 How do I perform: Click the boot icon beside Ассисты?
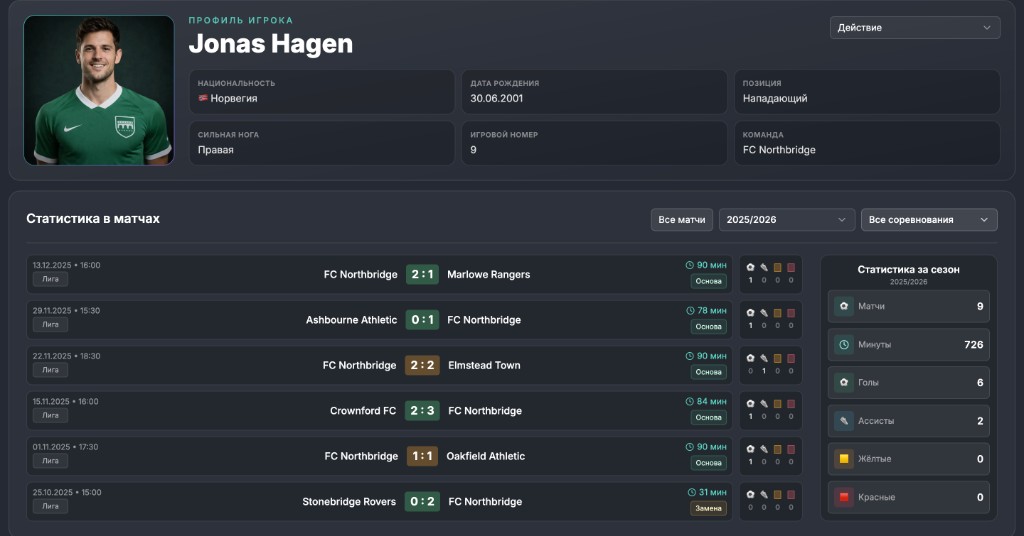coord(844,421)
